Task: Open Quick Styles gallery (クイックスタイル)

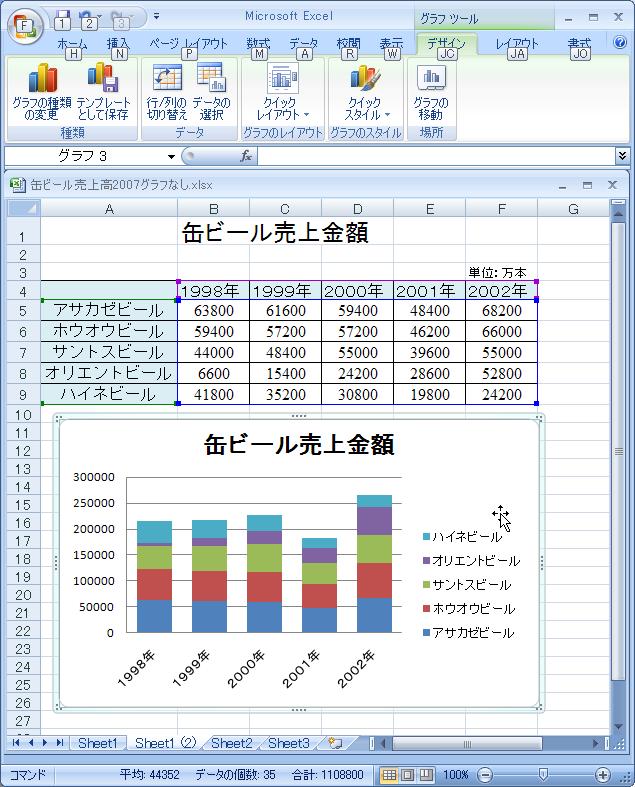Action: (x=366, y=92)
